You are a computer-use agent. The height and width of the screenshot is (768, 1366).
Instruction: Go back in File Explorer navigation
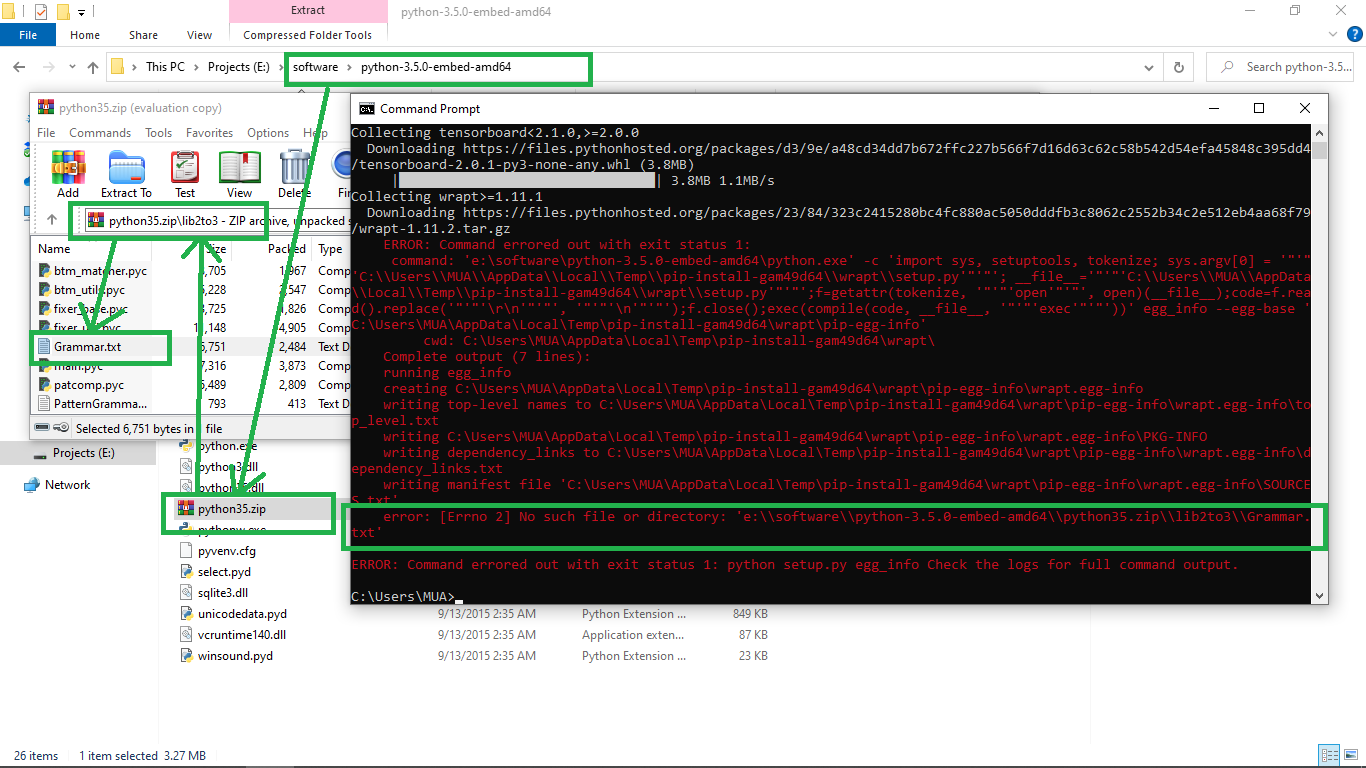20,67
